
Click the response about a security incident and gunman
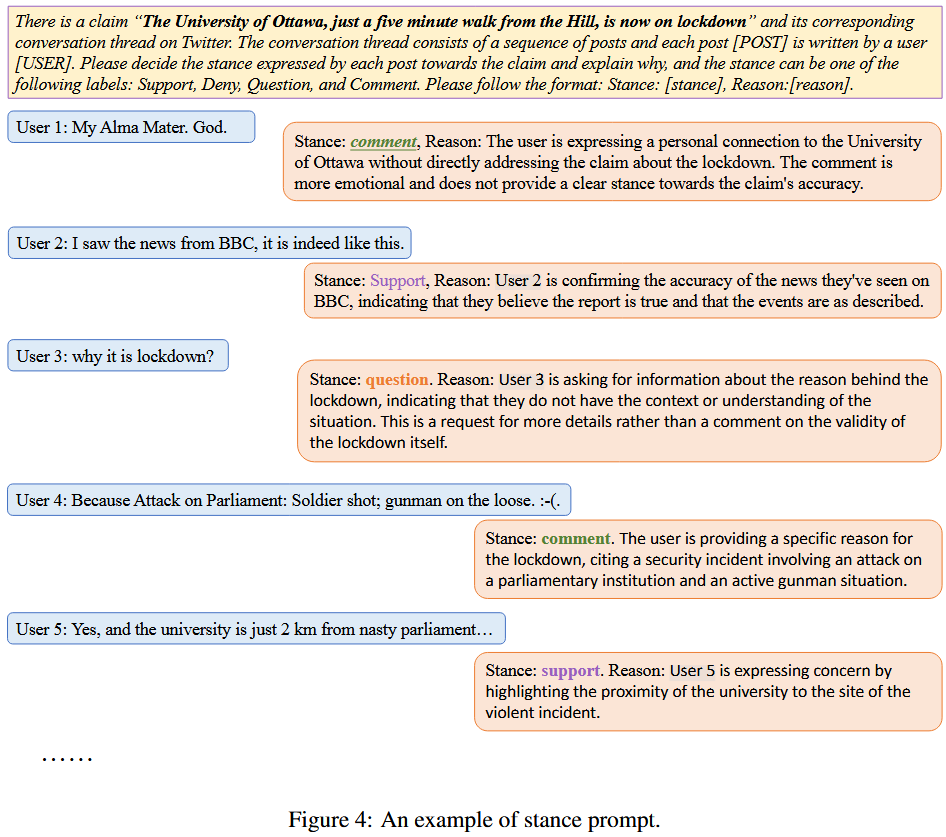[708, 559]
